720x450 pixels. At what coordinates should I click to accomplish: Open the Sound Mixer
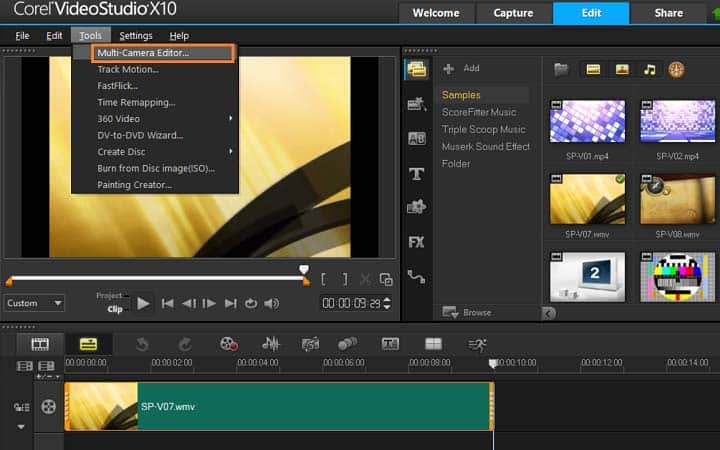(270, 344)
